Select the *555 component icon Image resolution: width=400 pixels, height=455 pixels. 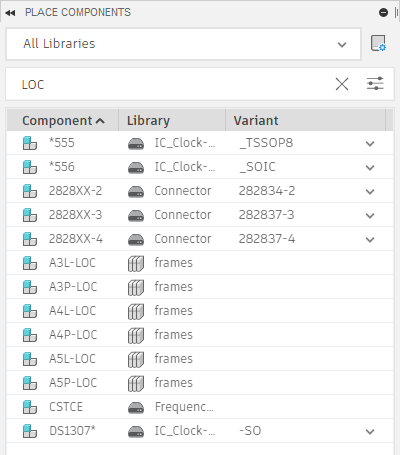click(30, 143)
